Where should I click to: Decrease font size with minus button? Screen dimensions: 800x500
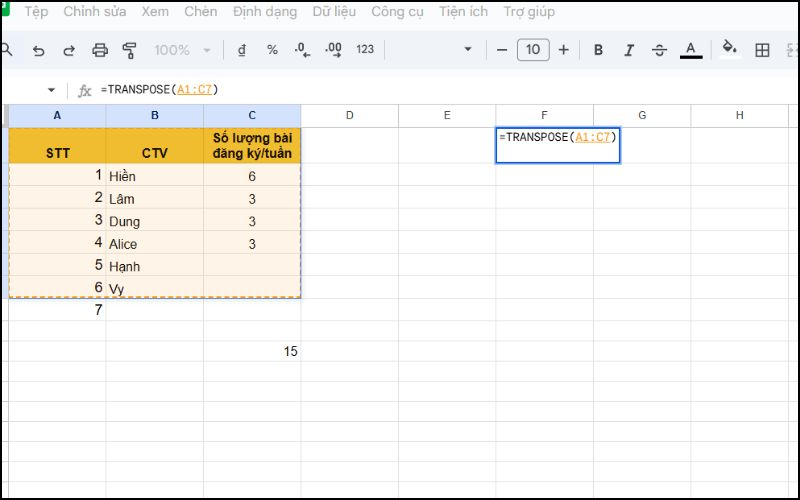pyautogui.click(x=502, y=50)
